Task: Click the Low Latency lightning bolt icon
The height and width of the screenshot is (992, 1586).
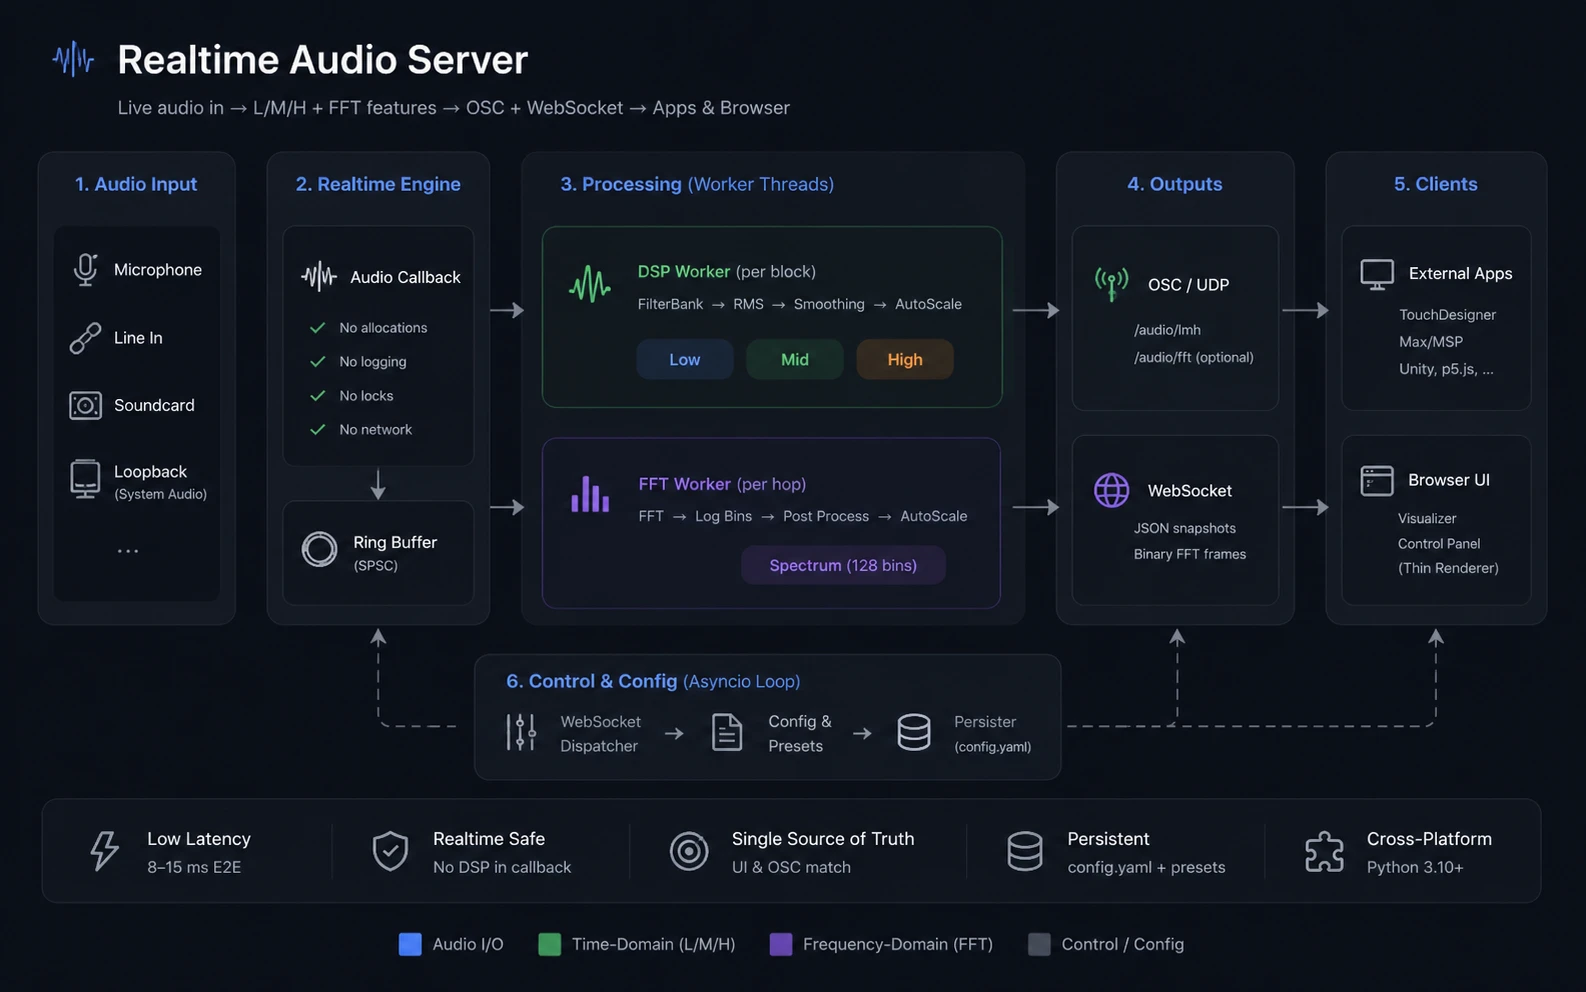Action: tap(104, 851)
